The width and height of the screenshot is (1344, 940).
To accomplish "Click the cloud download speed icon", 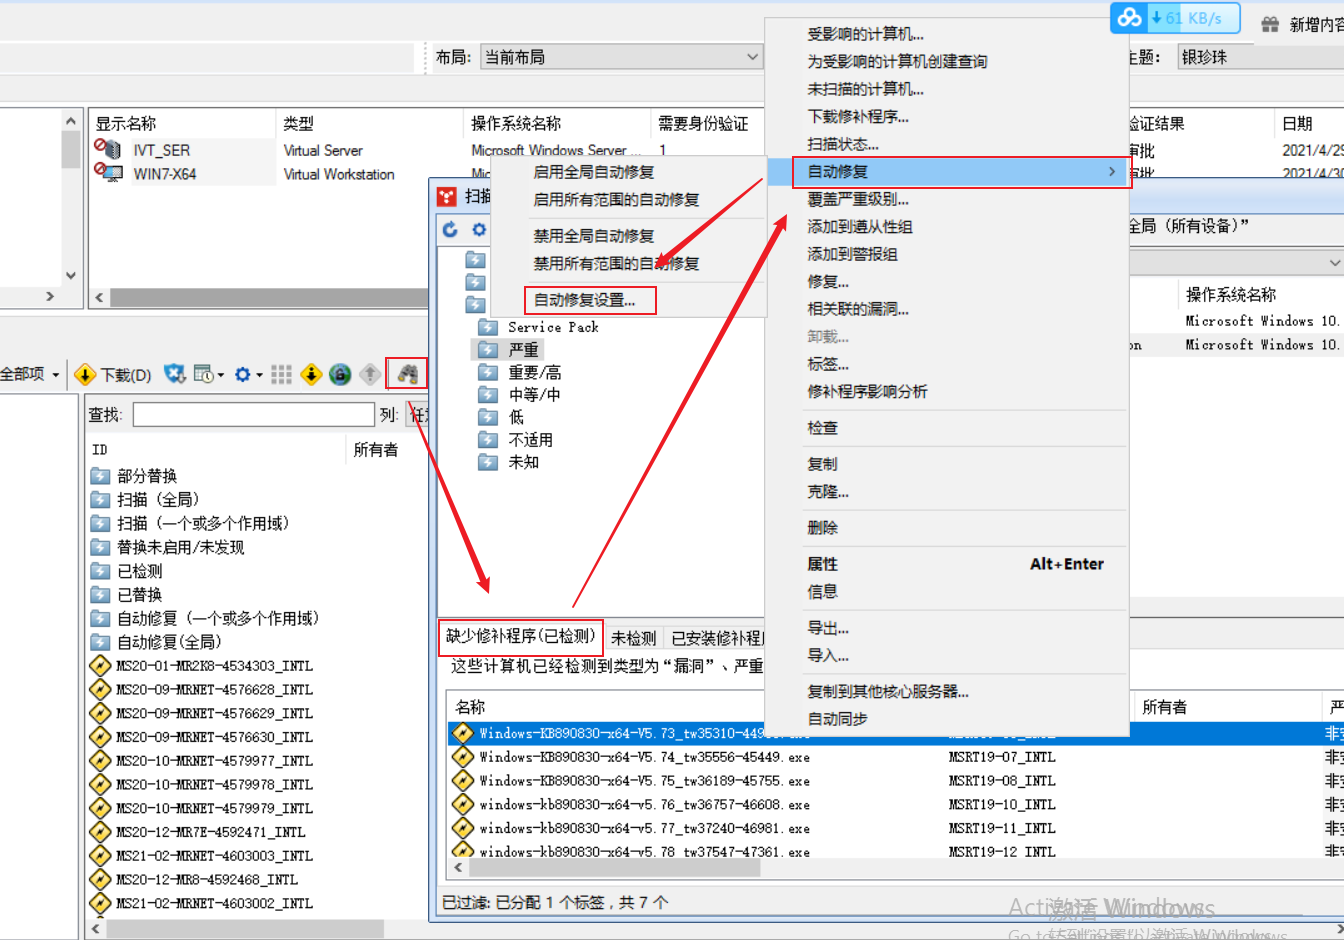I will (1130, 18).
